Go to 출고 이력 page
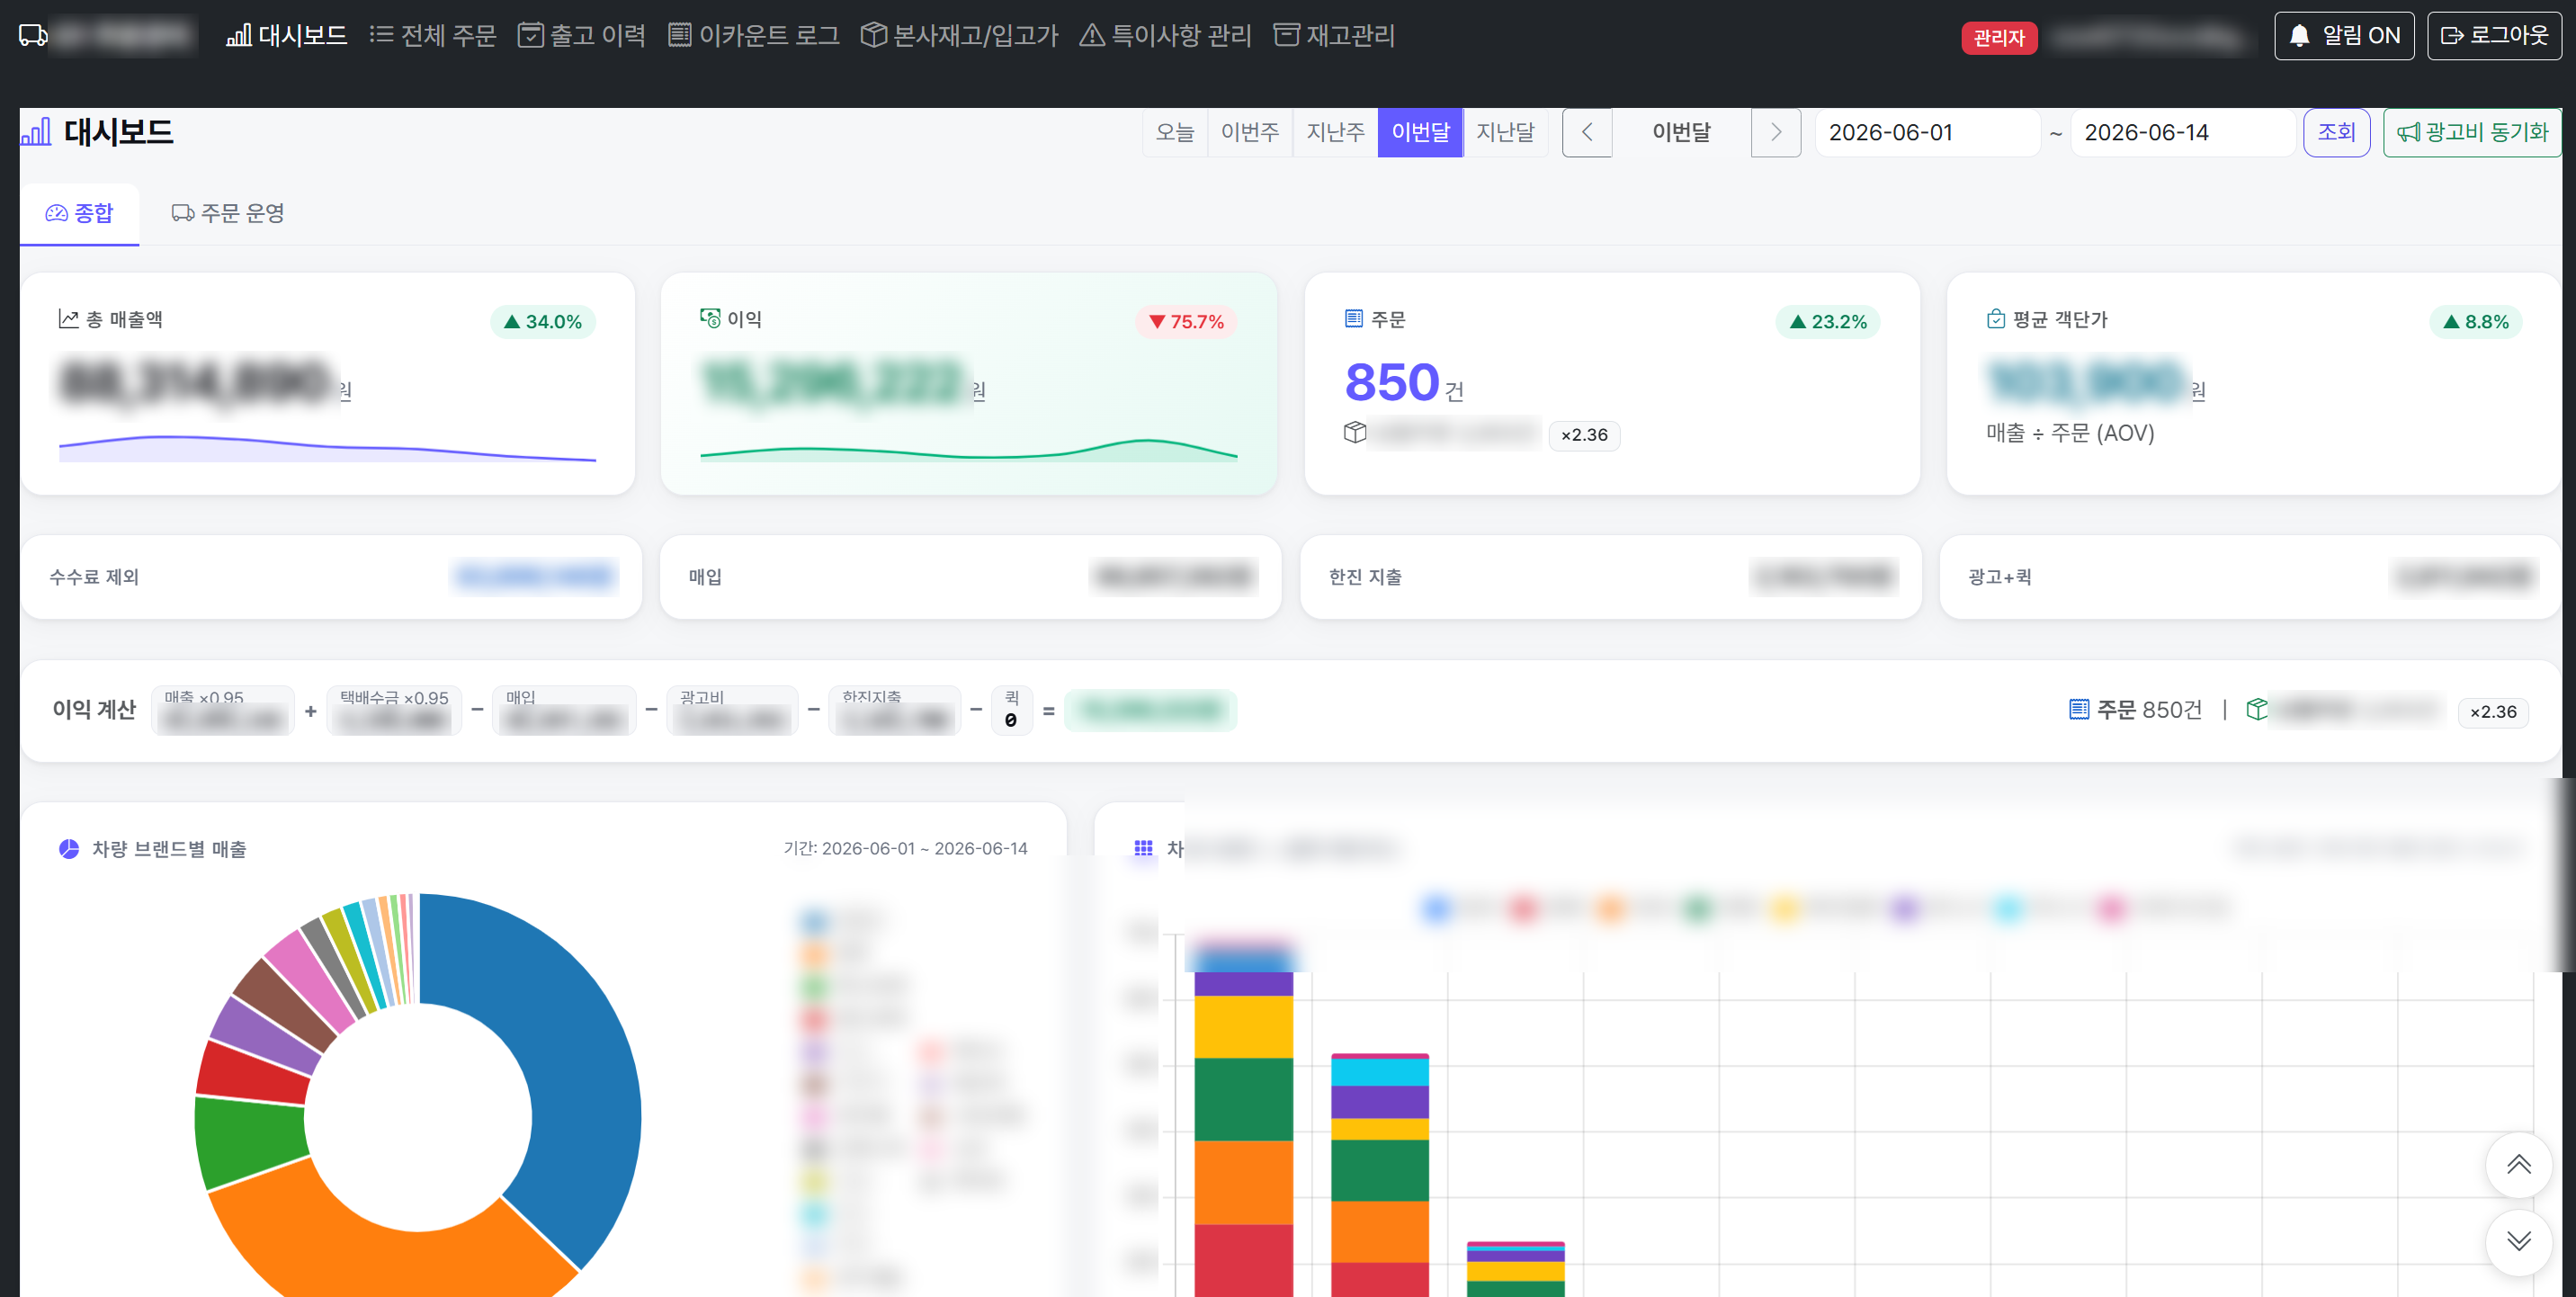 coord(581,35)
